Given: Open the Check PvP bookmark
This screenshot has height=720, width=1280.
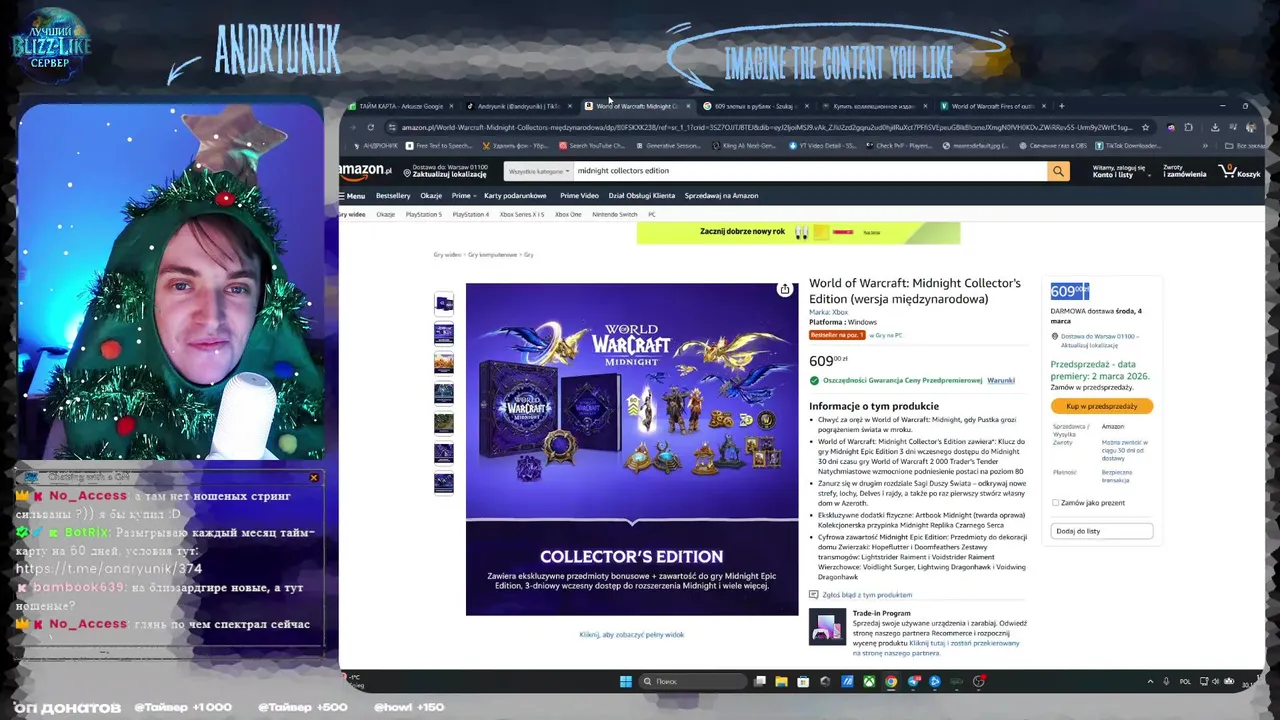Looking at the screenshot, I should [899, 146].
